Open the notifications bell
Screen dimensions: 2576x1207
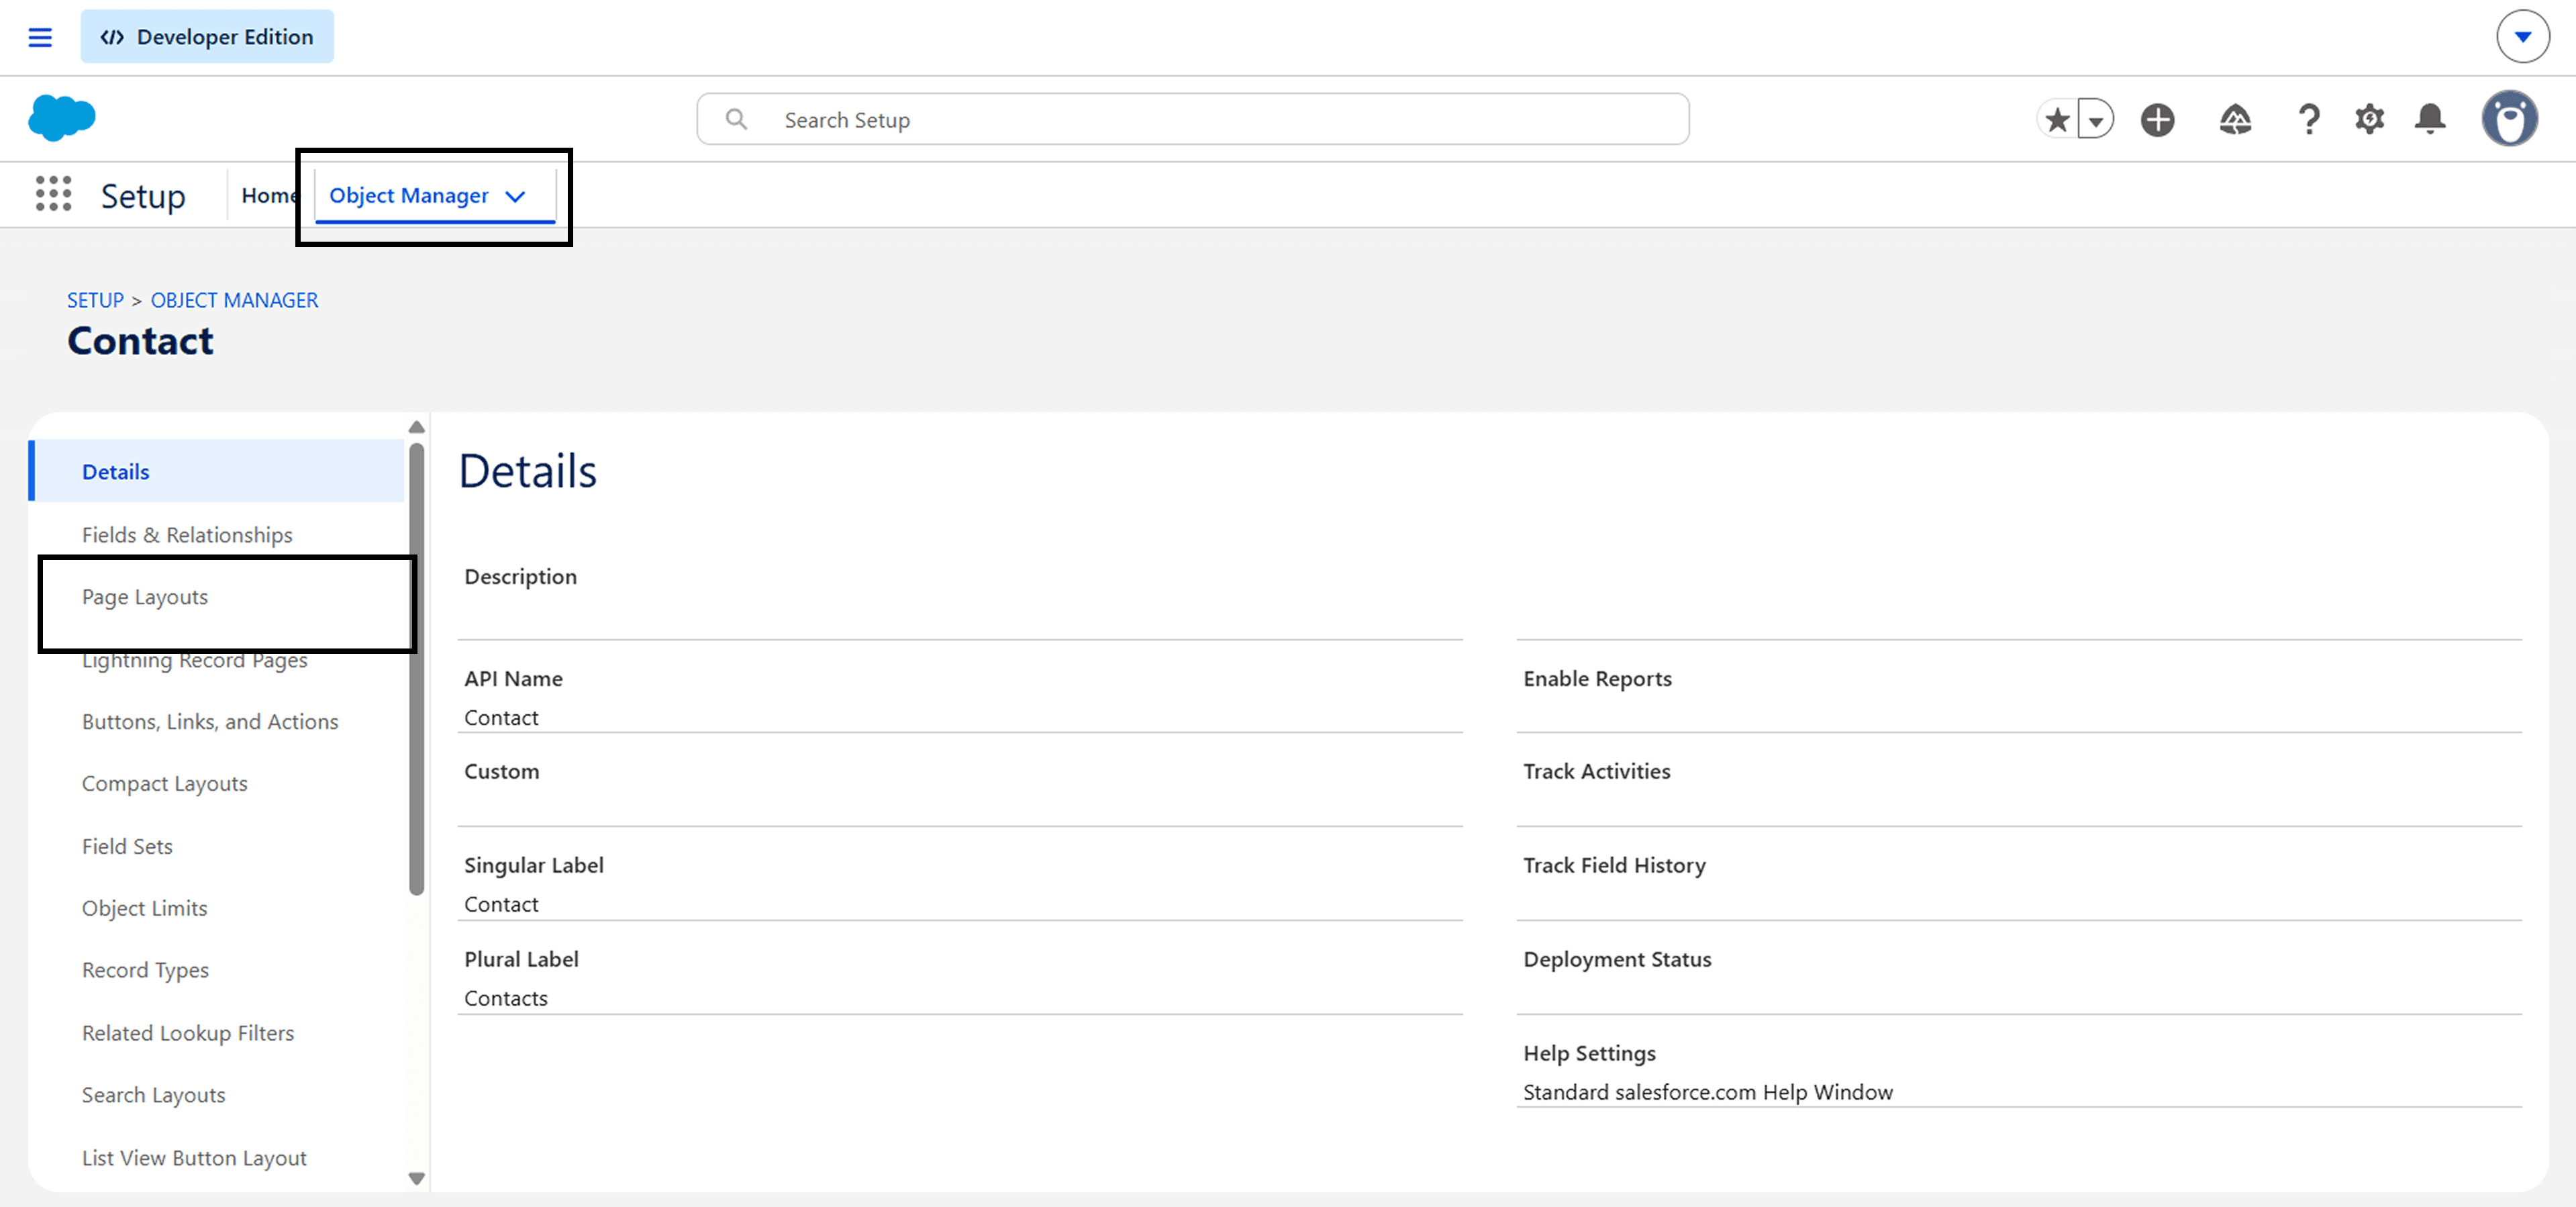coord(2430,120)
